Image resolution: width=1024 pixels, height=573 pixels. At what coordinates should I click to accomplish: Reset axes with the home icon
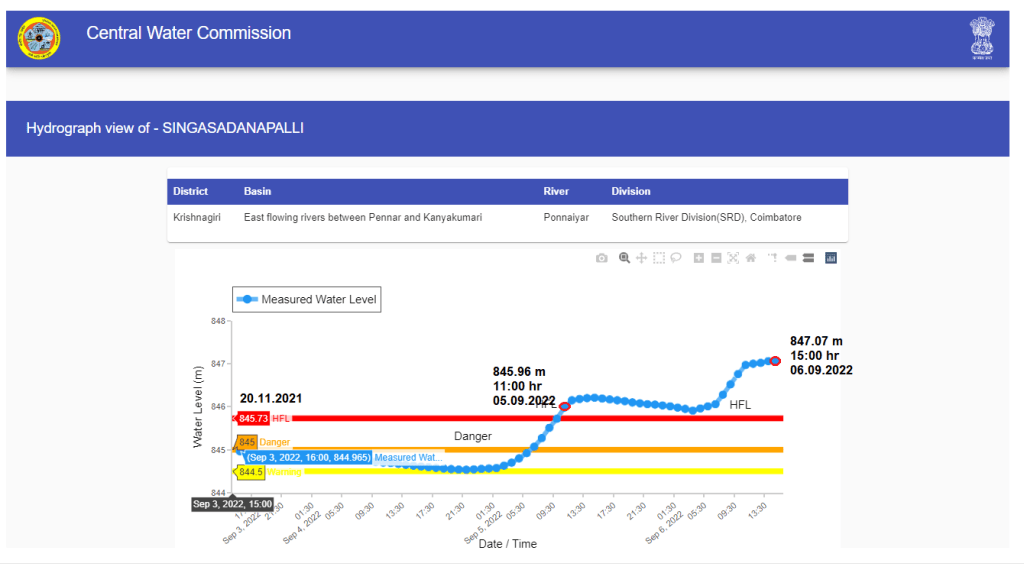[x=750, y=258]
